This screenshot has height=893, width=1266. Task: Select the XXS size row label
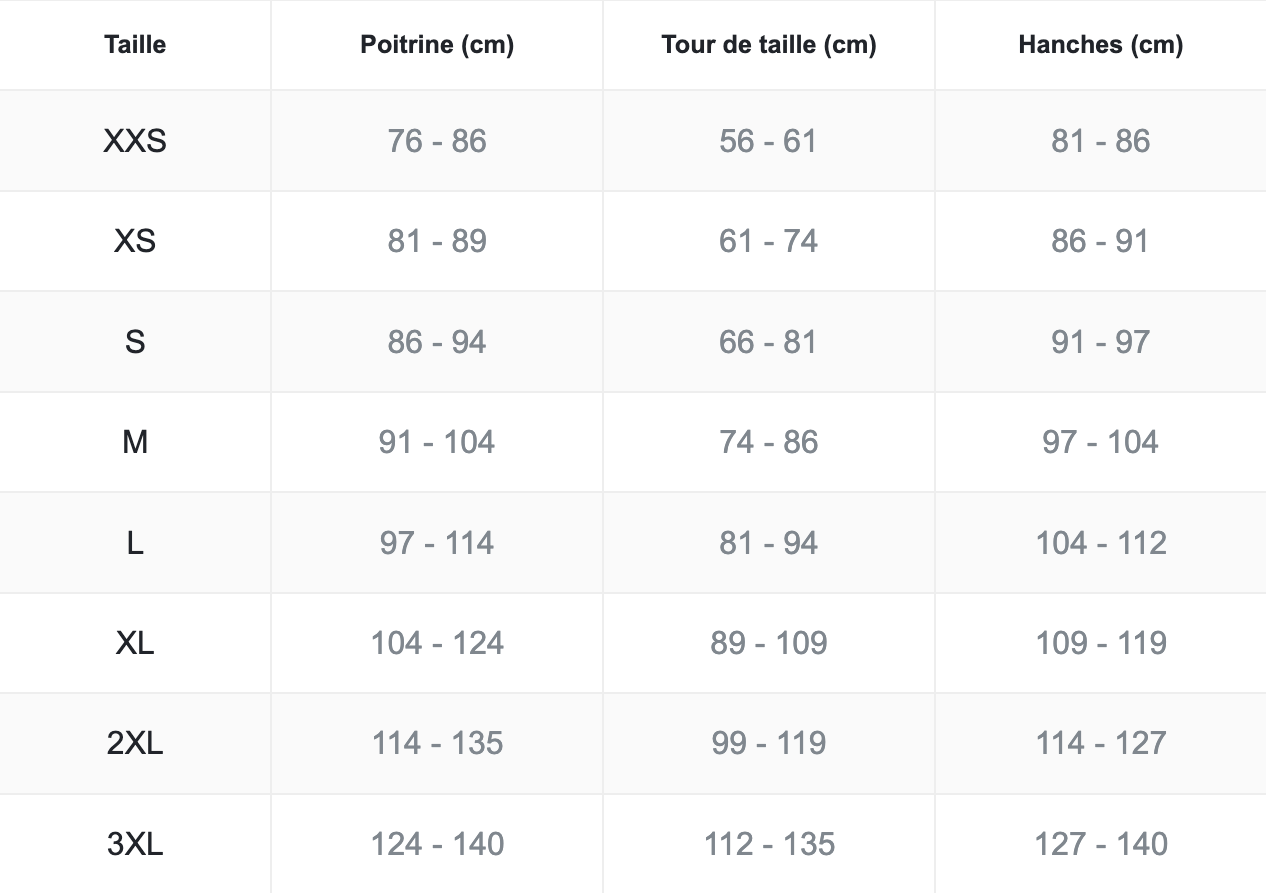pos(135,141)
